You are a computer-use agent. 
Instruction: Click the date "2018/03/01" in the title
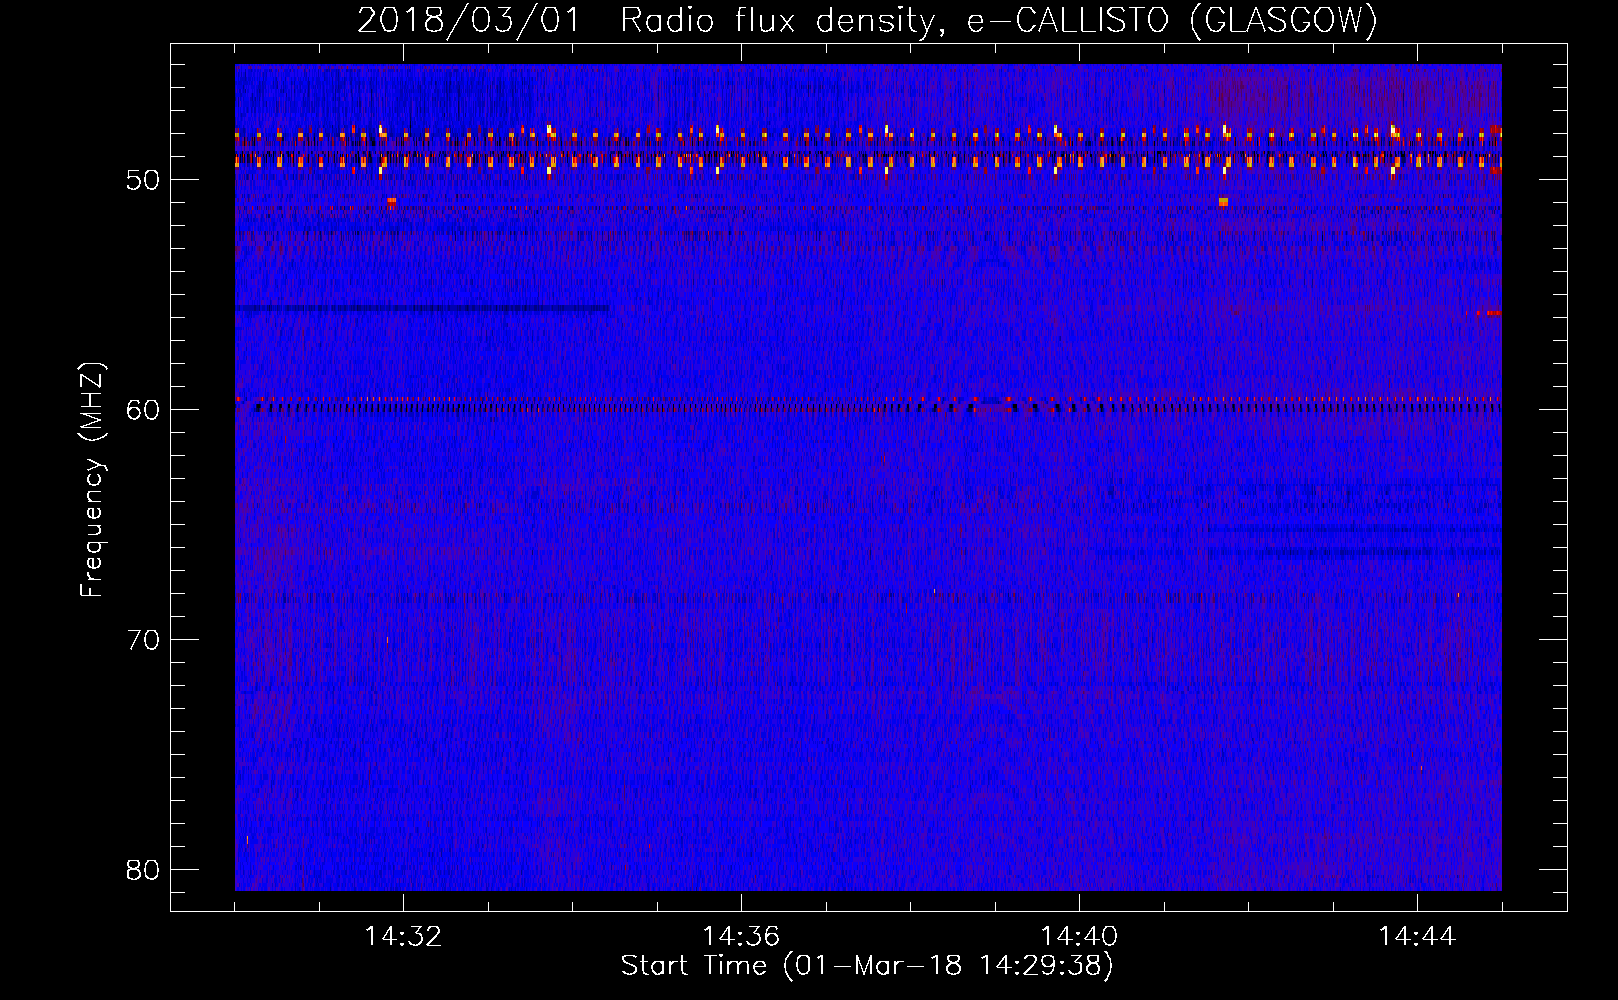pos(468,21)
